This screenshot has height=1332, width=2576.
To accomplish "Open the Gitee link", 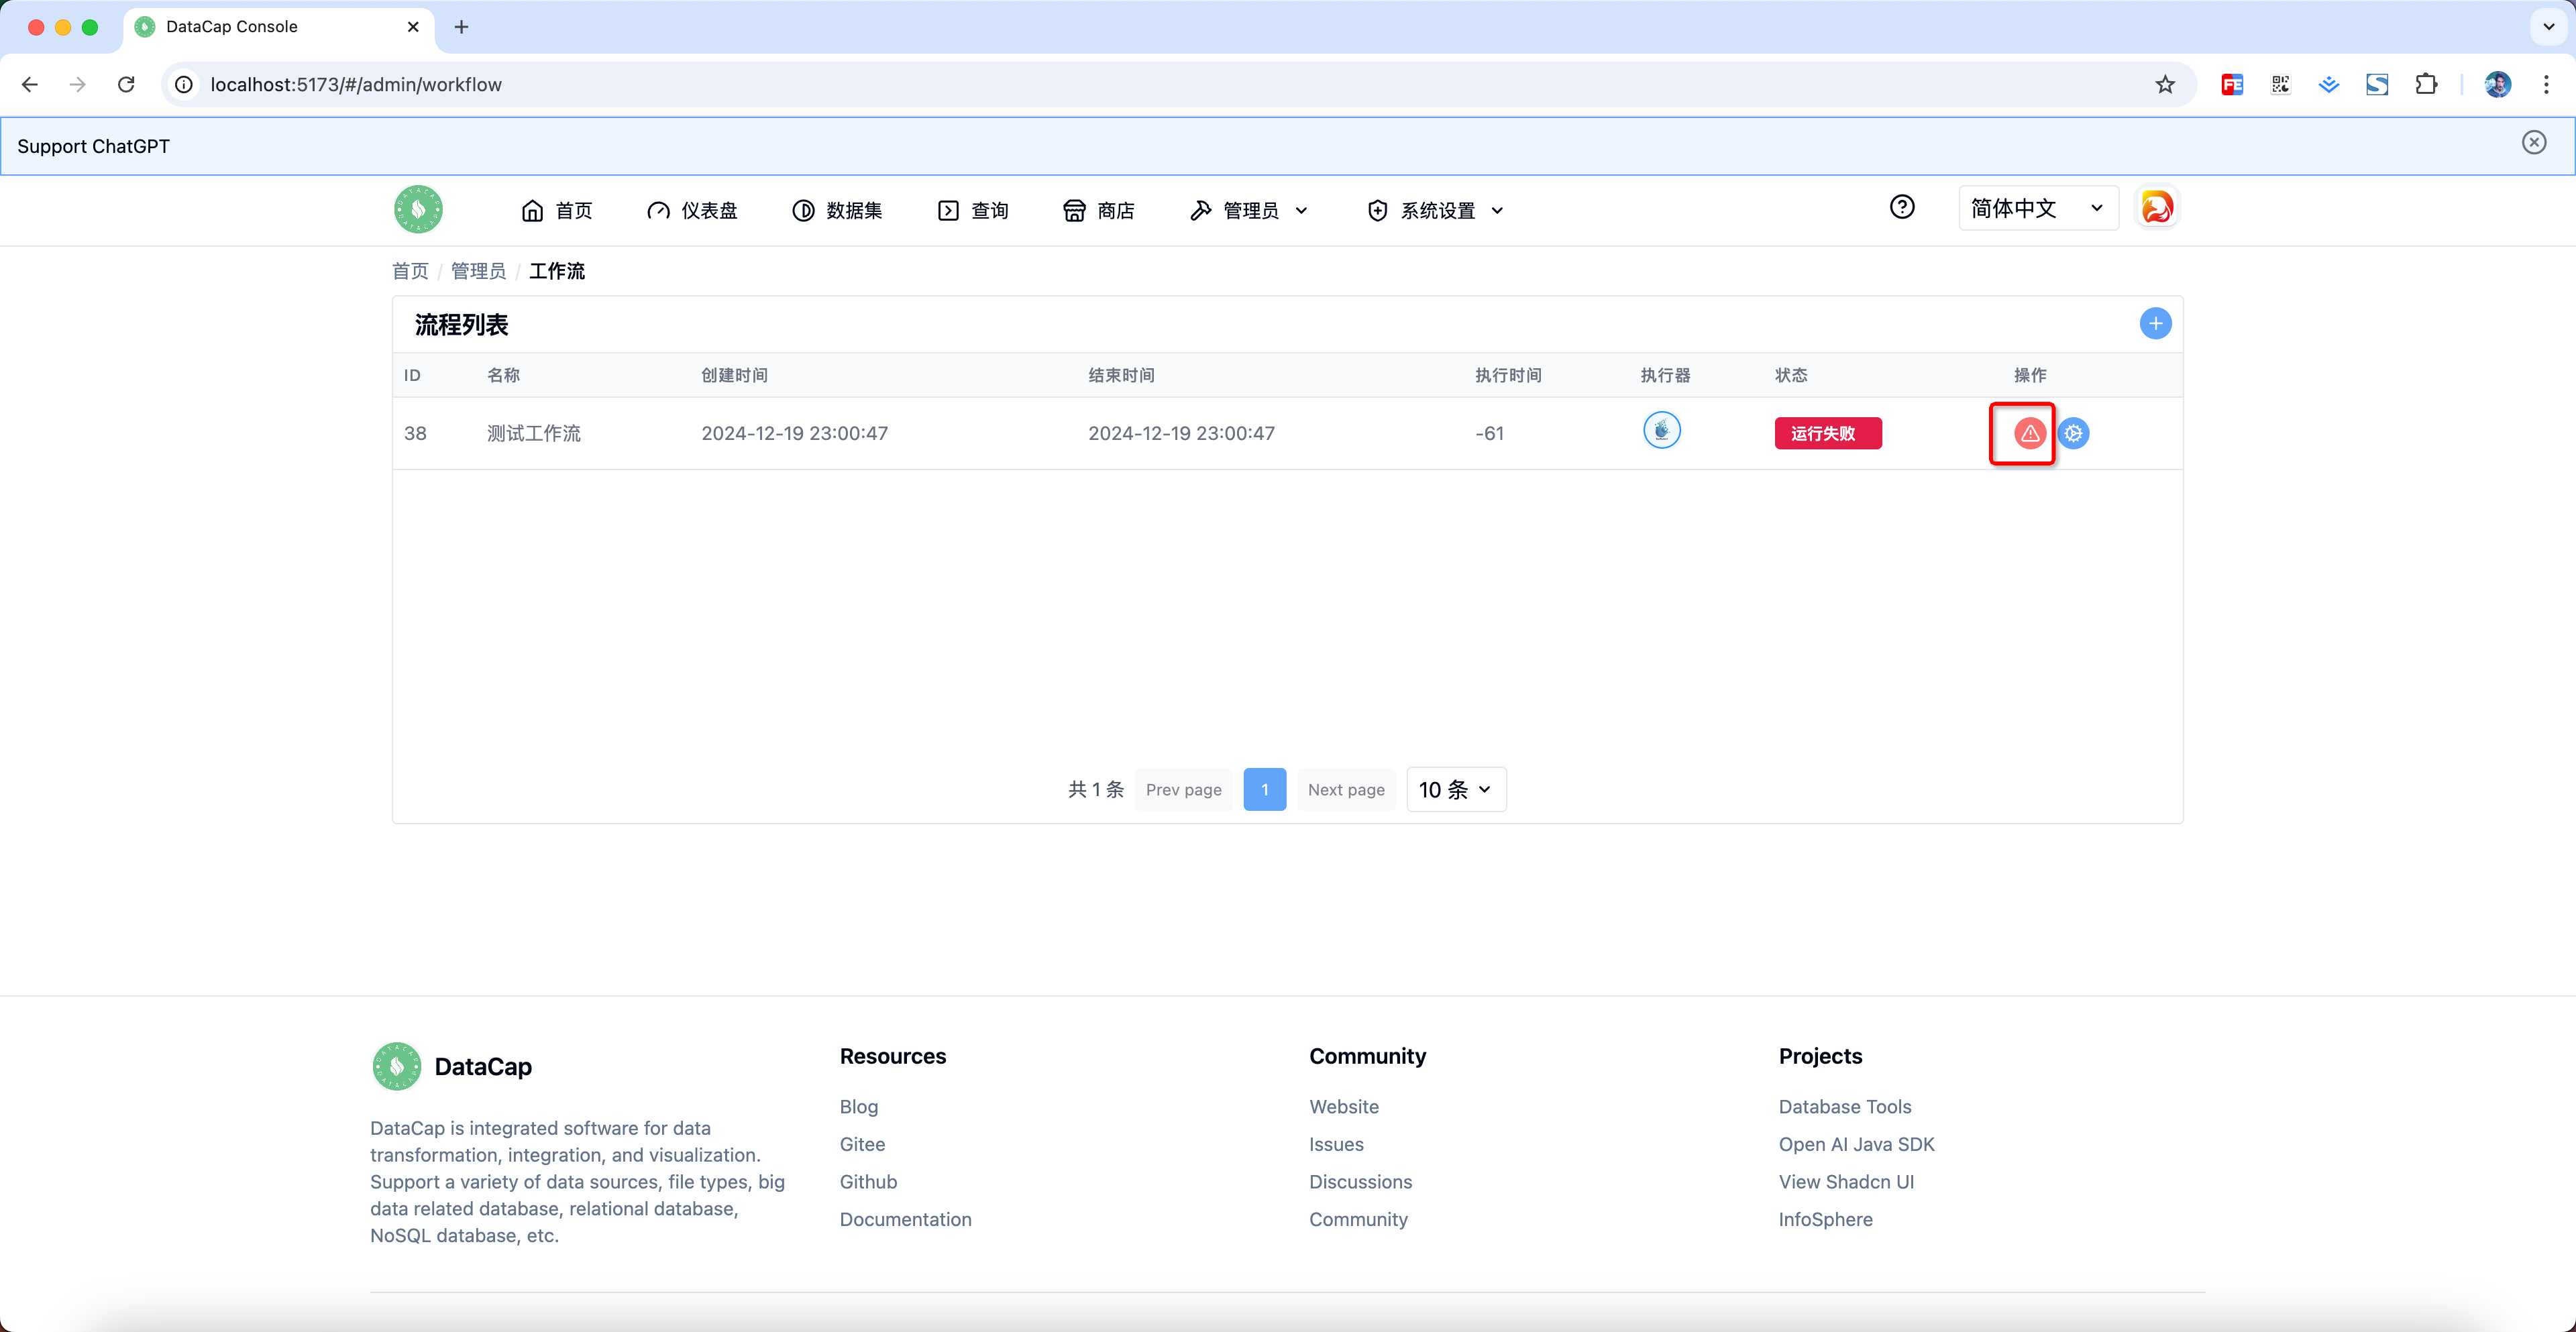I will click(862, 1144).
